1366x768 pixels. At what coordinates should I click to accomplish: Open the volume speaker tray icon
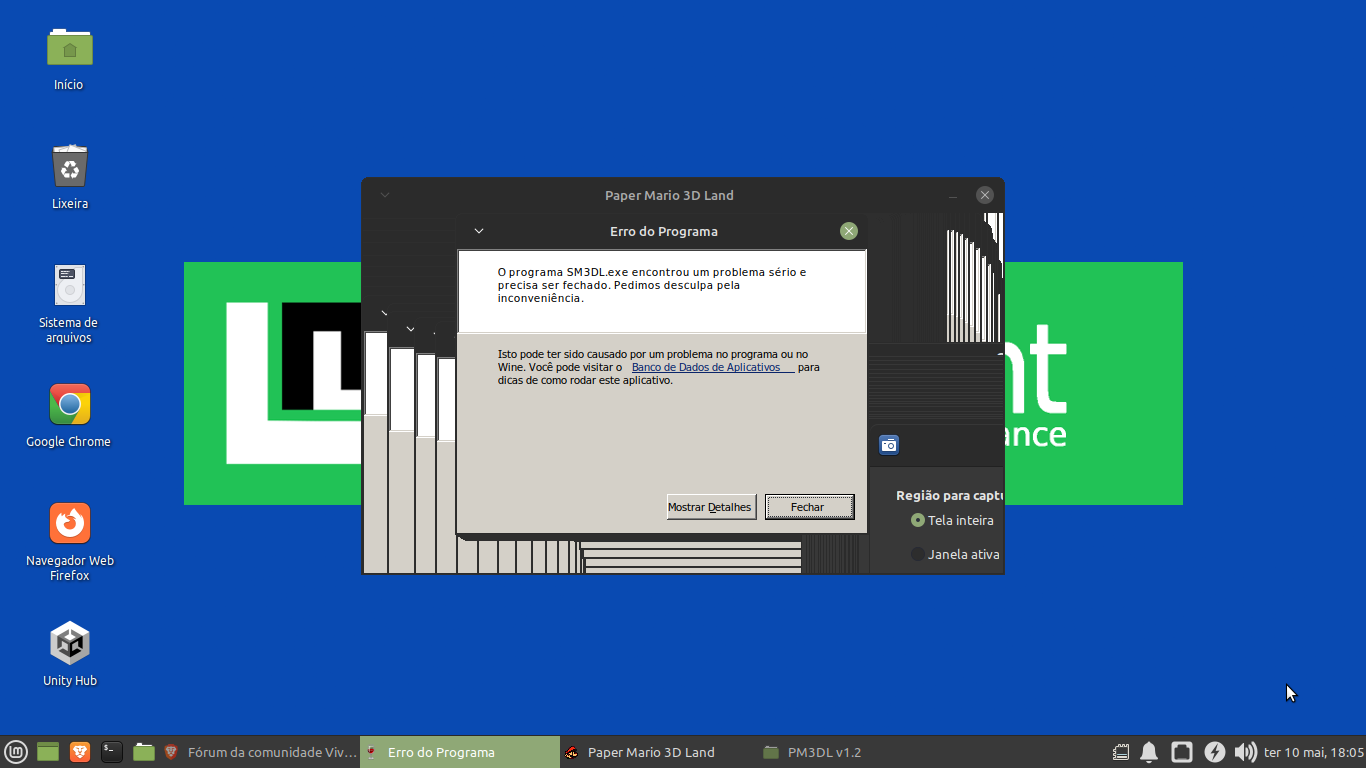1245,752
